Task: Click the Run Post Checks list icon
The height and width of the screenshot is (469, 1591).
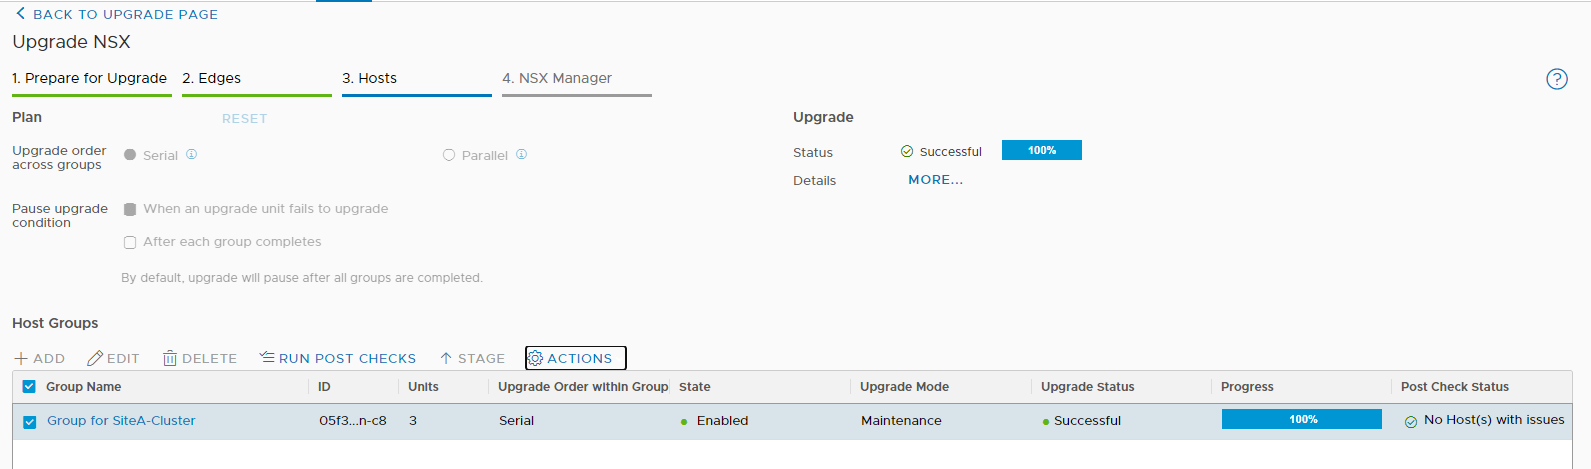Action: [x=267, y=357]
